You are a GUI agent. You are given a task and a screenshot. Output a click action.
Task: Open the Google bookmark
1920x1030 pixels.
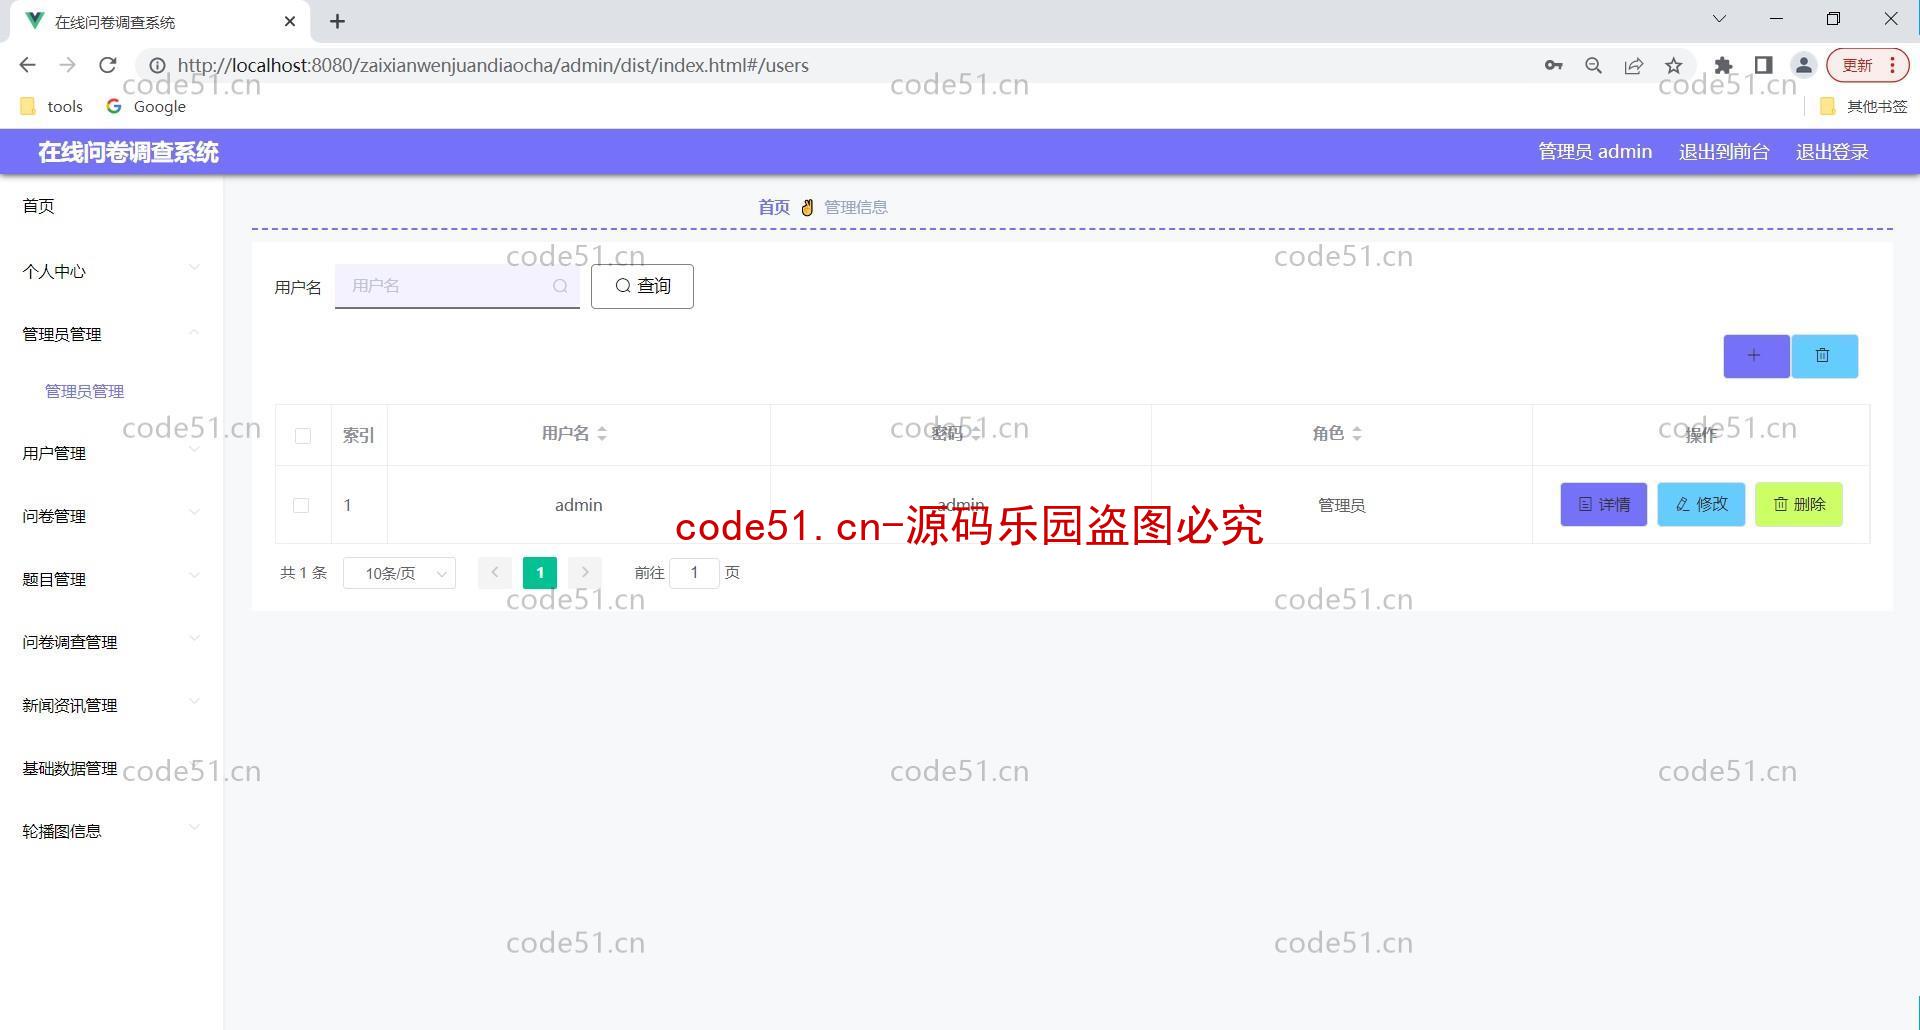pos(147,106)
